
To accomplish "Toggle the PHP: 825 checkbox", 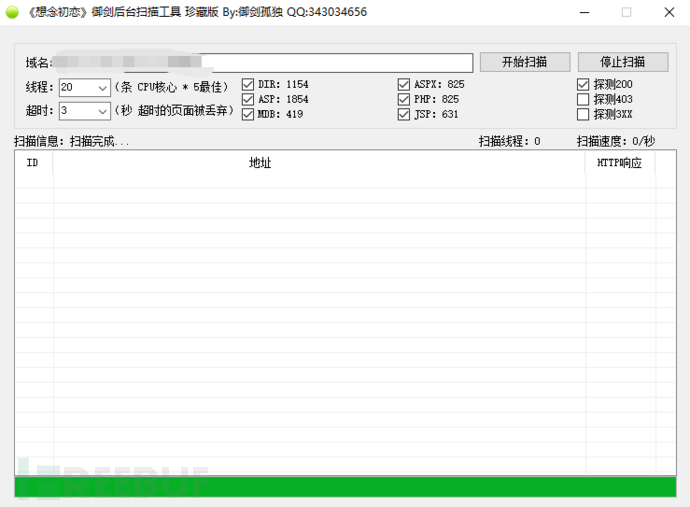I will 404,99.
